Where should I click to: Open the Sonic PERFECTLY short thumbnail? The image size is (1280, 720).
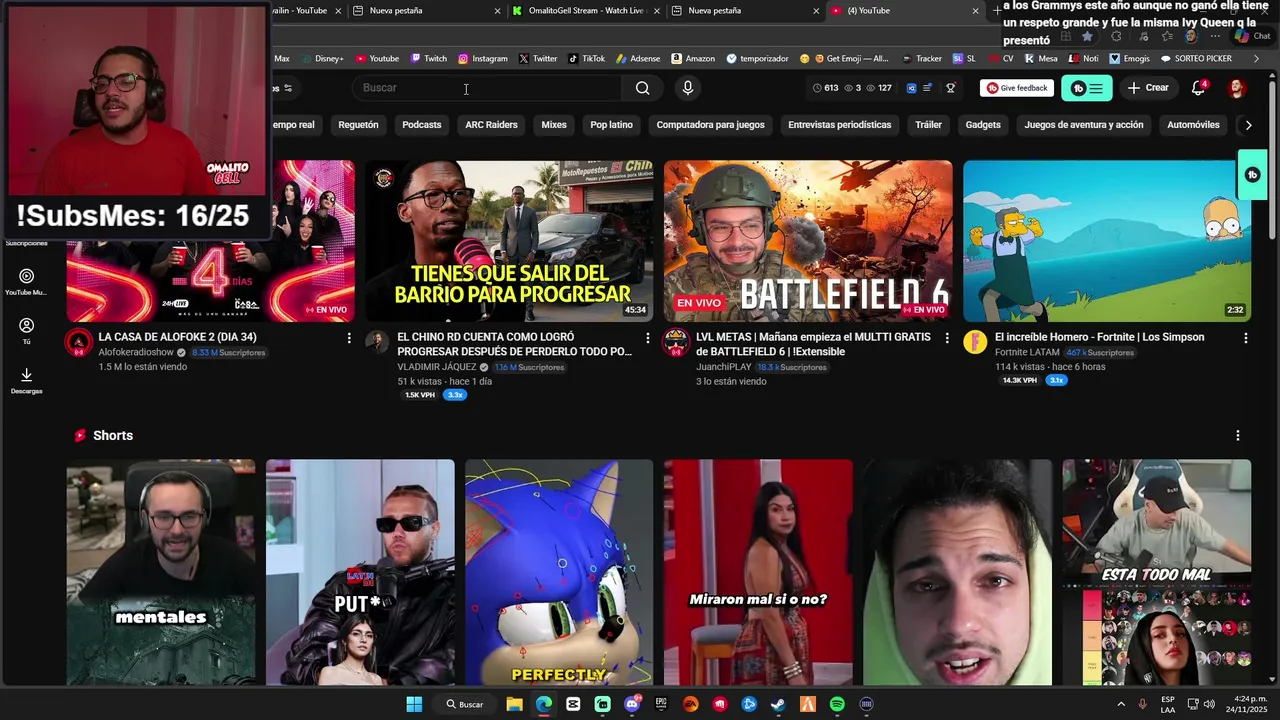(559, 572)
